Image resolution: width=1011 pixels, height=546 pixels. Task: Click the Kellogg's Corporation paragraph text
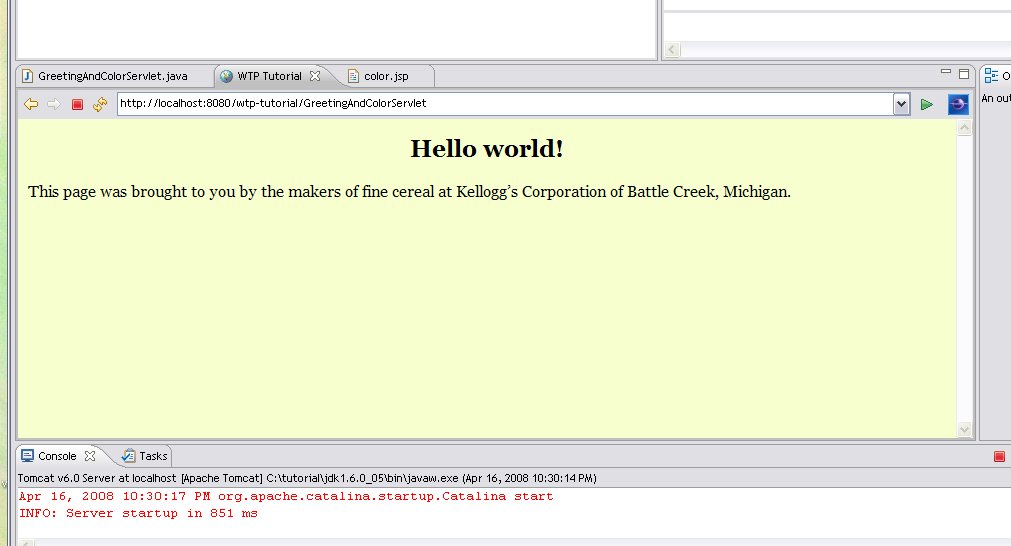click(409, 192)
